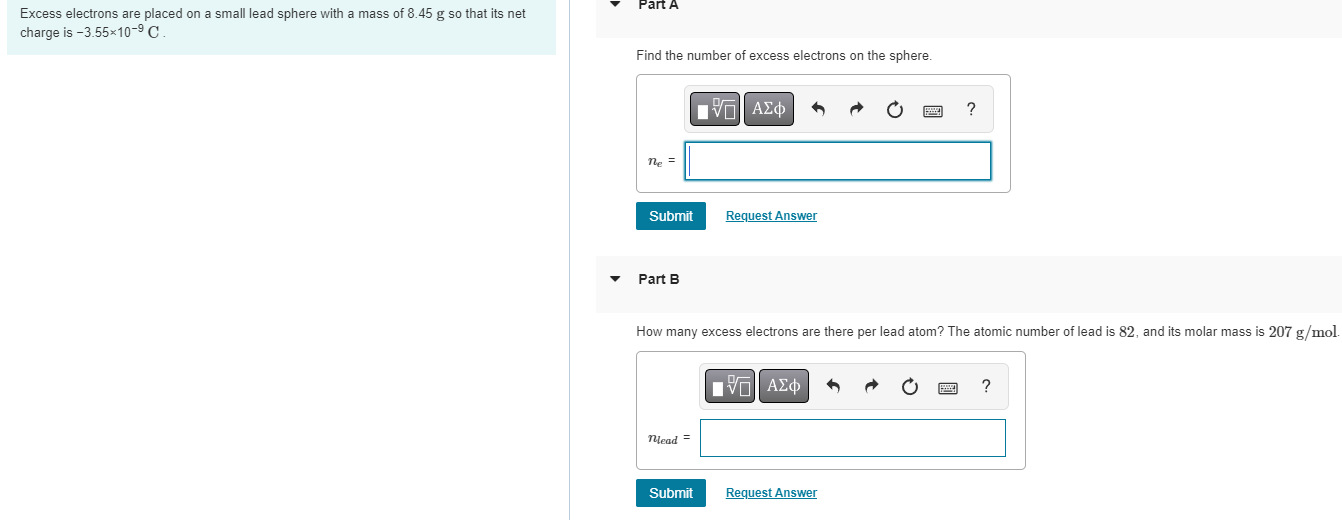Redo edit in Part B toolbar
This screenshot has height=520, width=1342.
(x=871, y=386)
